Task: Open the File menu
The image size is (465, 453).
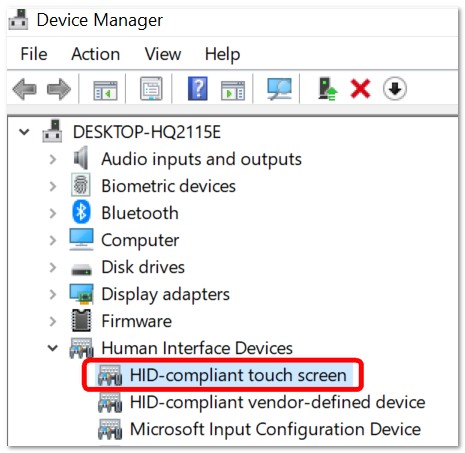Action: [34, 54]
